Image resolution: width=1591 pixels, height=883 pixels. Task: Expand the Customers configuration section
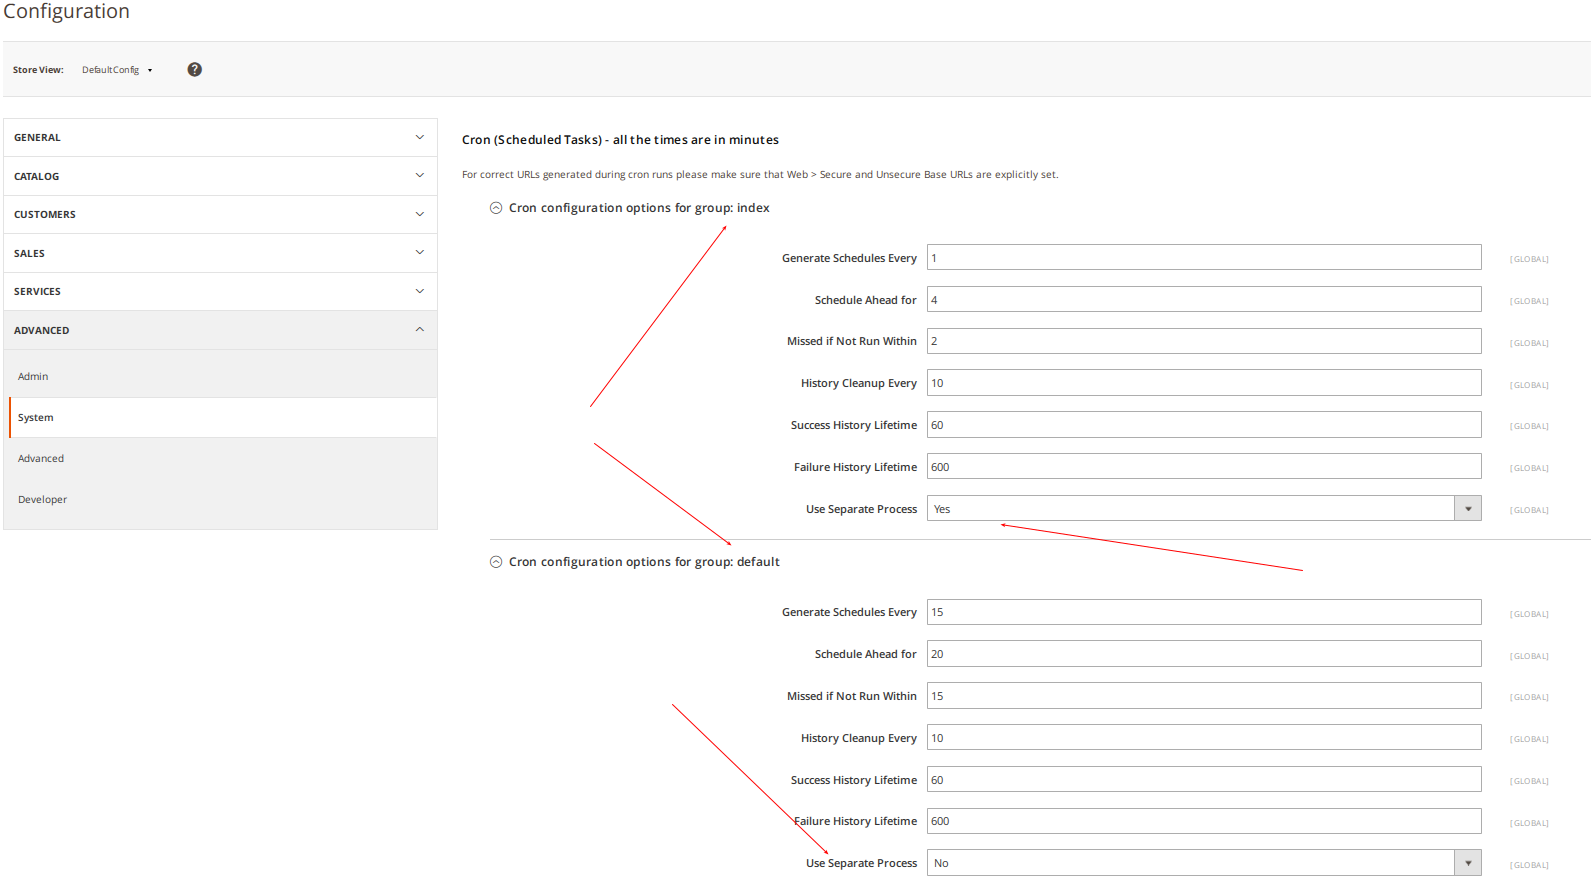pos(220,214)
